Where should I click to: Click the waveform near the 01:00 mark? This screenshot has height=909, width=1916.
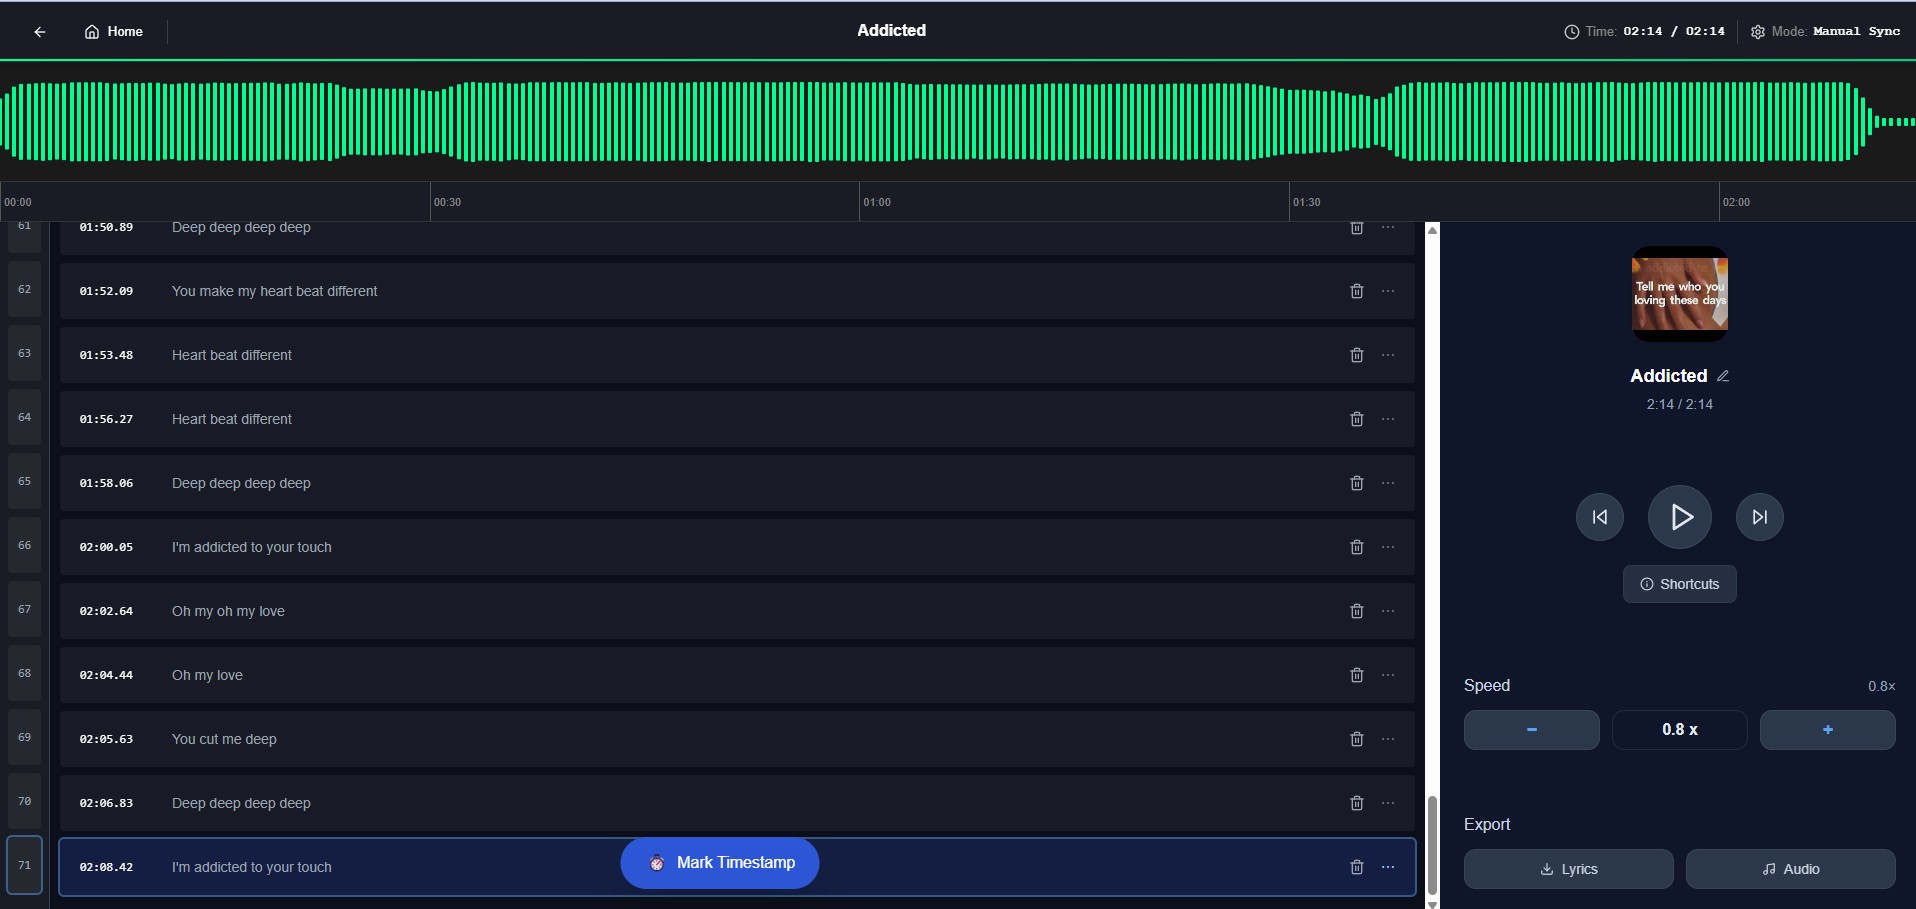coord(860,122)
